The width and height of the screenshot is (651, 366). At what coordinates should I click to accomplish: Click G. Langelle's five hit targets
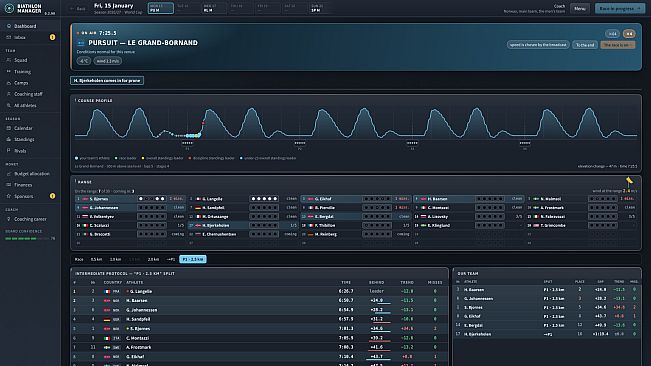click(264, 199)
